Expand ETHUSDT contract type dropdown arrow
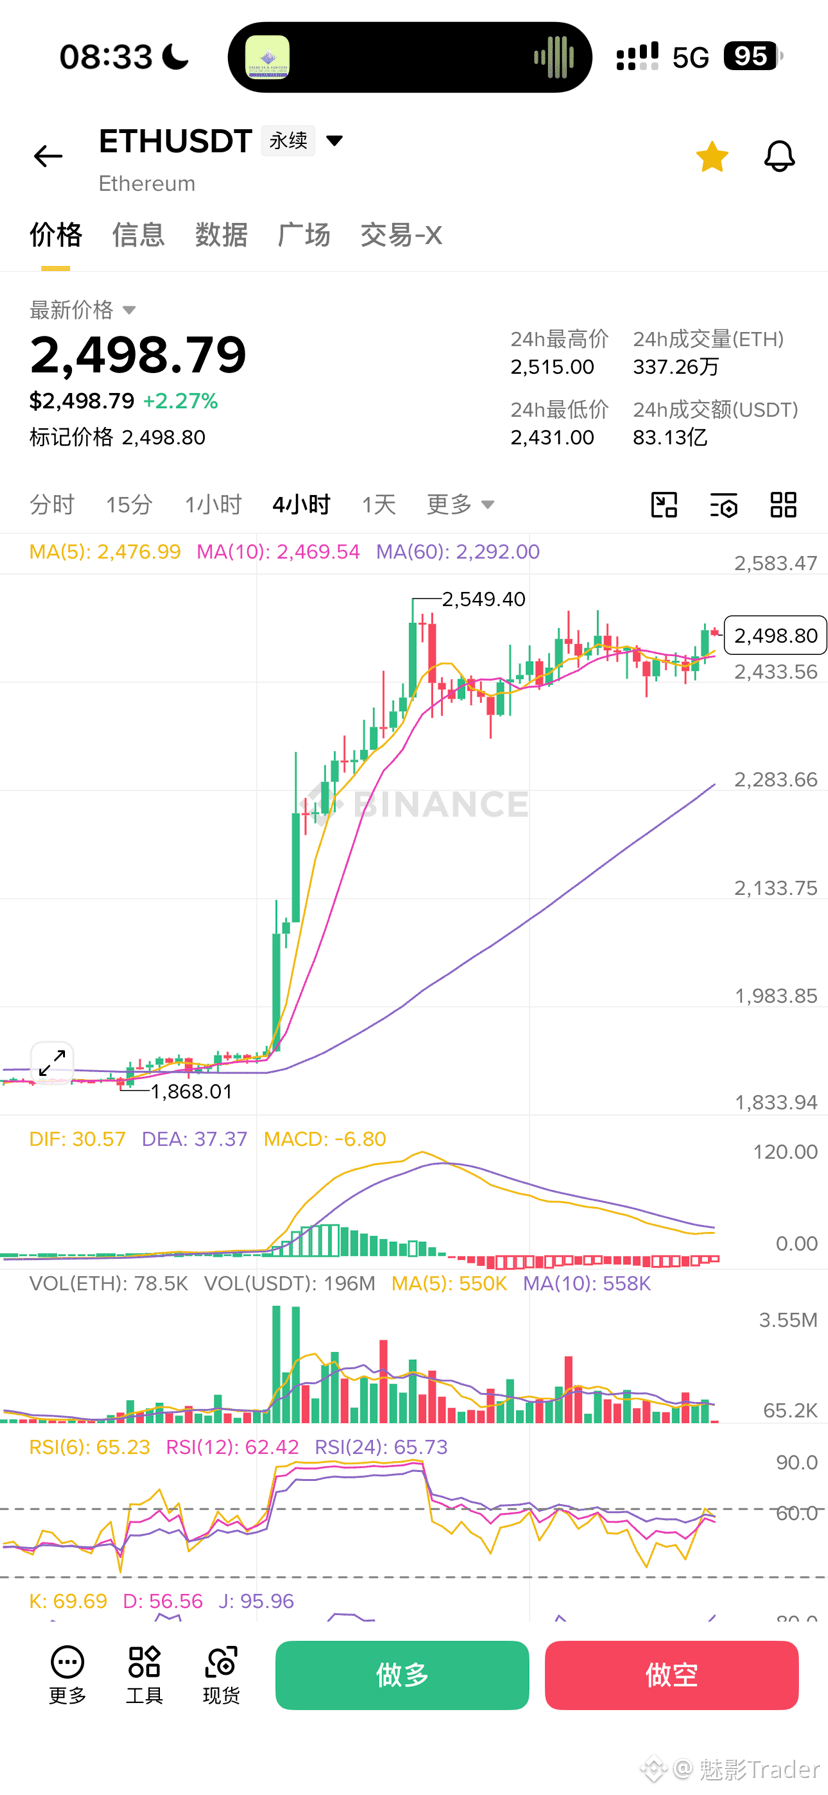 [x=335, y=141]
